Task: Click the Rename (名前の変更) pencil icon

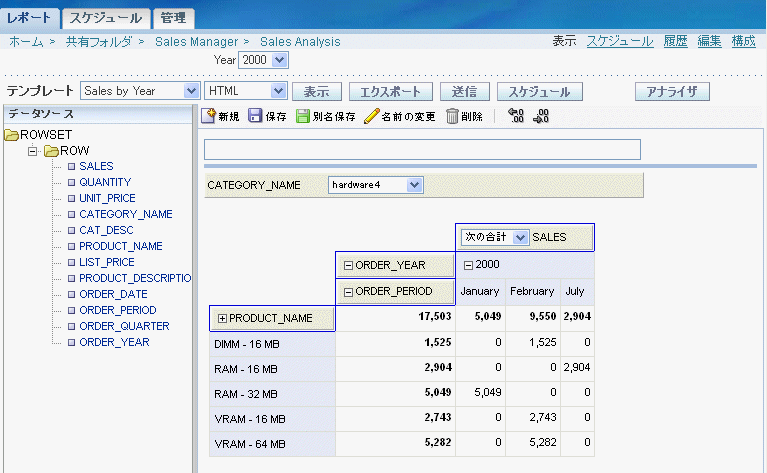Action: pos(371,116)
